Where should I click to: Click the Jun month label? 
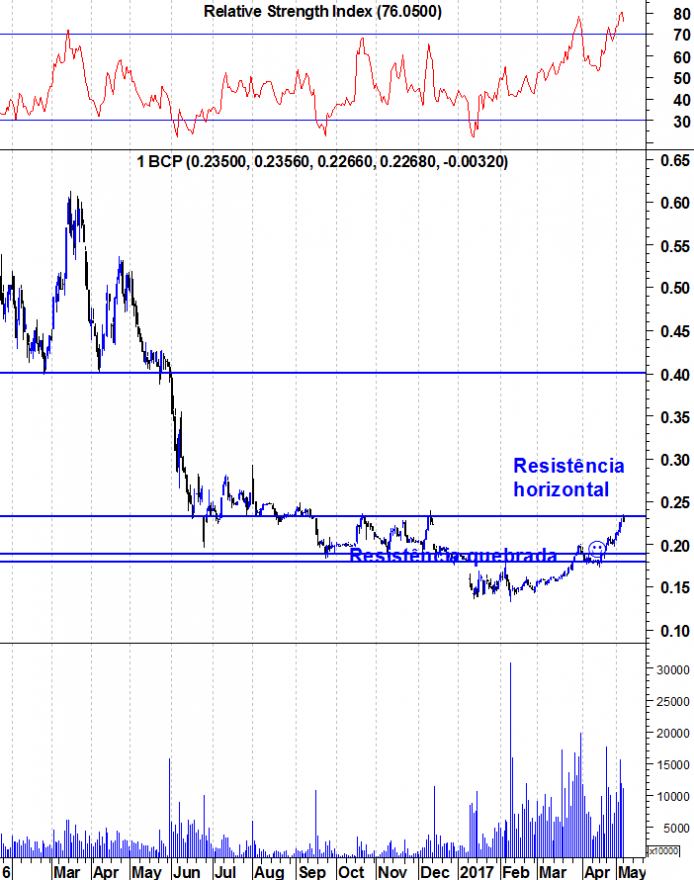tap(186, 872)
